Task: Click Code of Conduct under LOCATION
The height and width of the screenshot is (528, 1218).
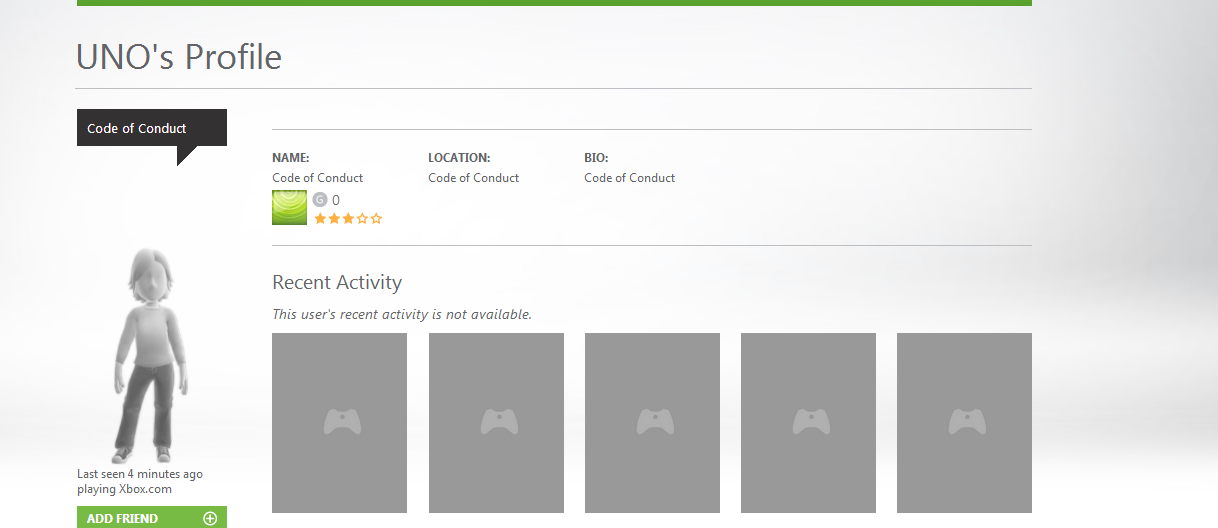Action: 474,178
